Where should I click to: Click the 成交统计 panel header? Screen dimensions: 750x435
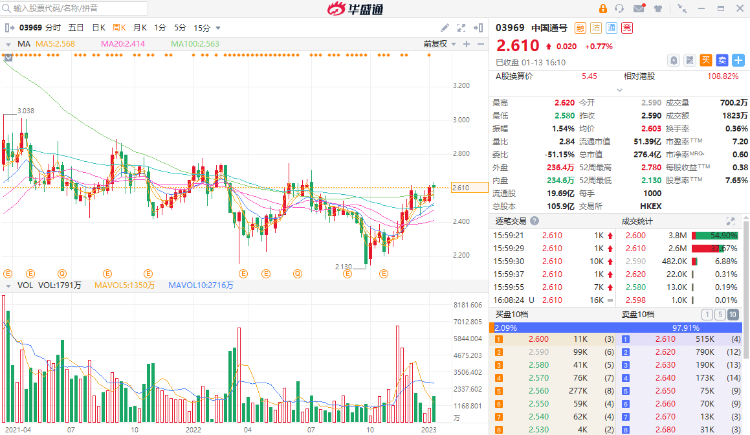click(x=638, y=221)
